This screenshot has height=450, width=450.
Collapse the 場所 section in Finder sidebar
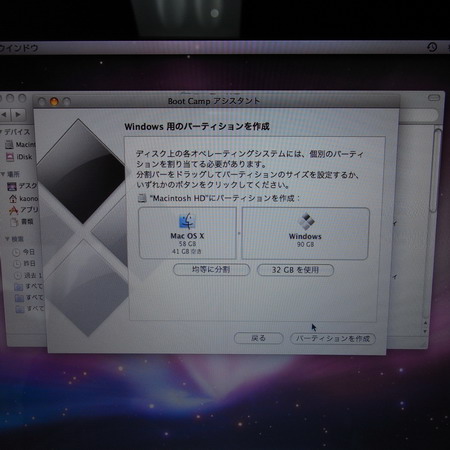tap(3, 174)
